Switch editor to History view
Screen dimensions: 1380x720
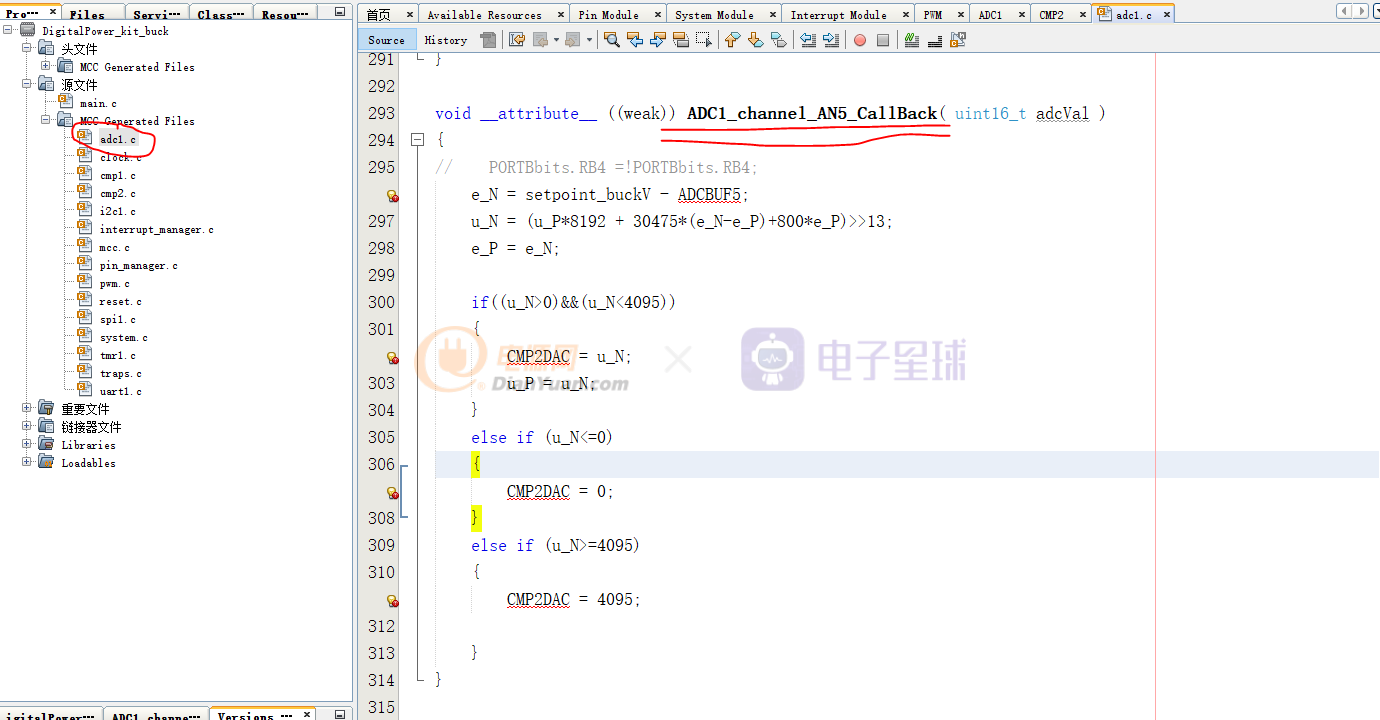coord(445,40)
